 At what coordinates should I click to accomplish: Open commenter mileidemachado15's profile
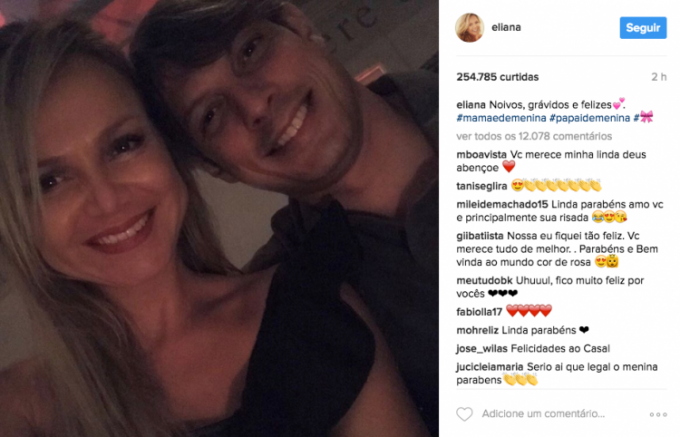tap(502, 204)
